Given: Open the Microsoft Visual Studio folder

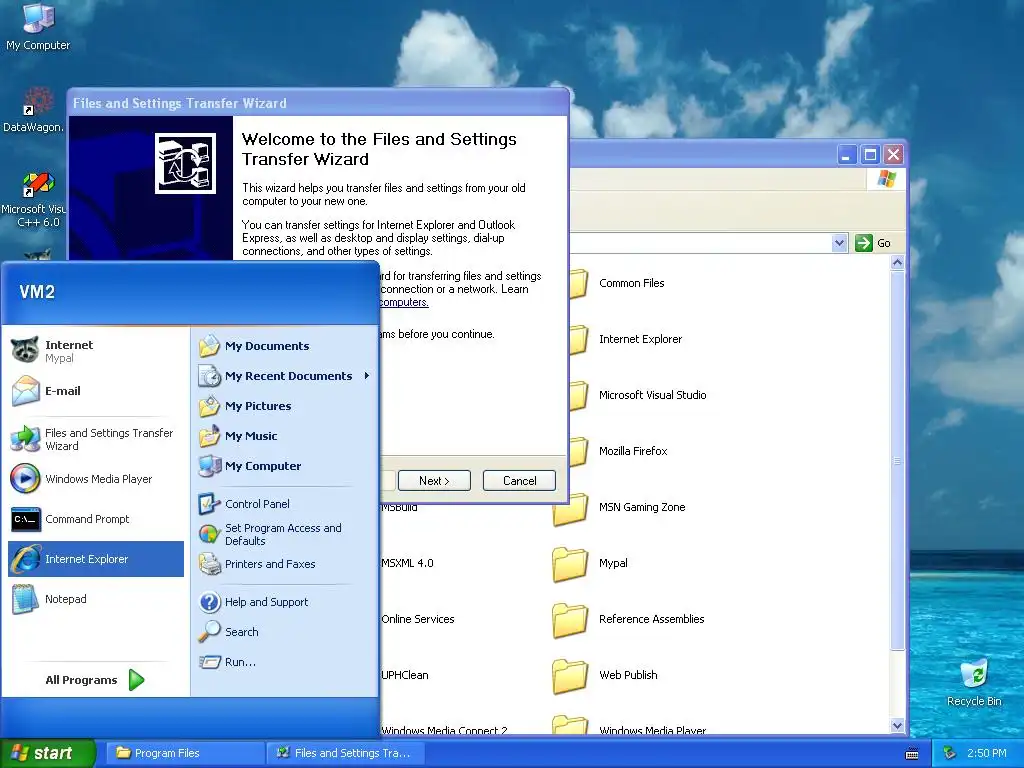Looking at the screenshot, I should coord(639,395).
